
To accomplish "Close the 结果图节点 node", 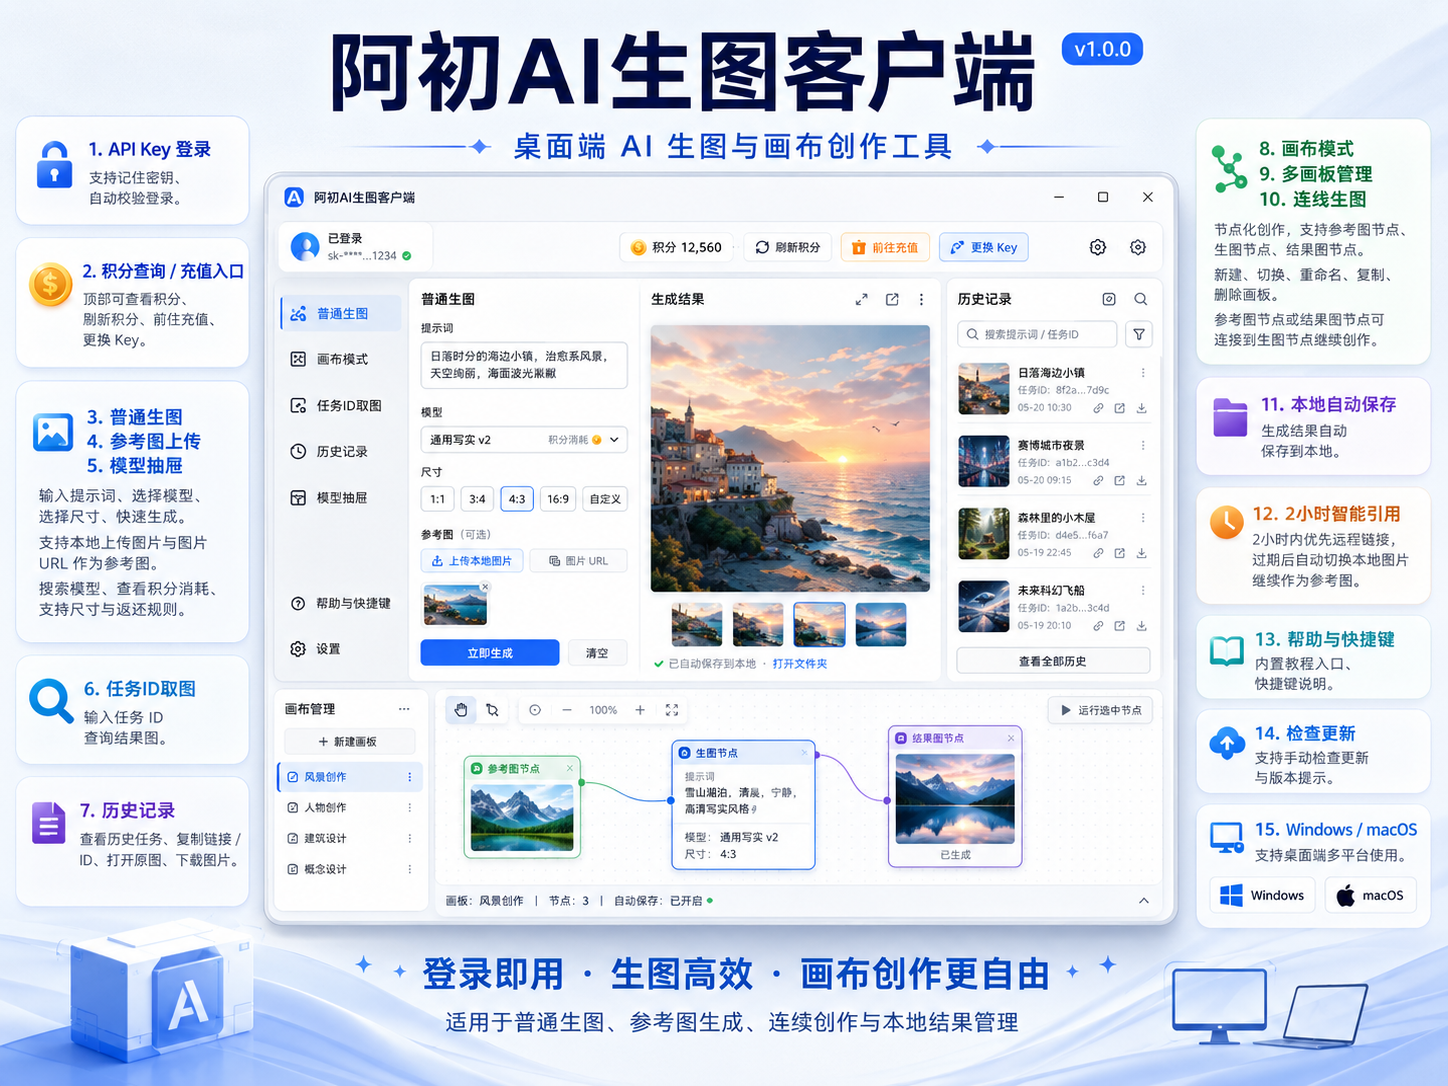I will click(x=1011, y=738).
